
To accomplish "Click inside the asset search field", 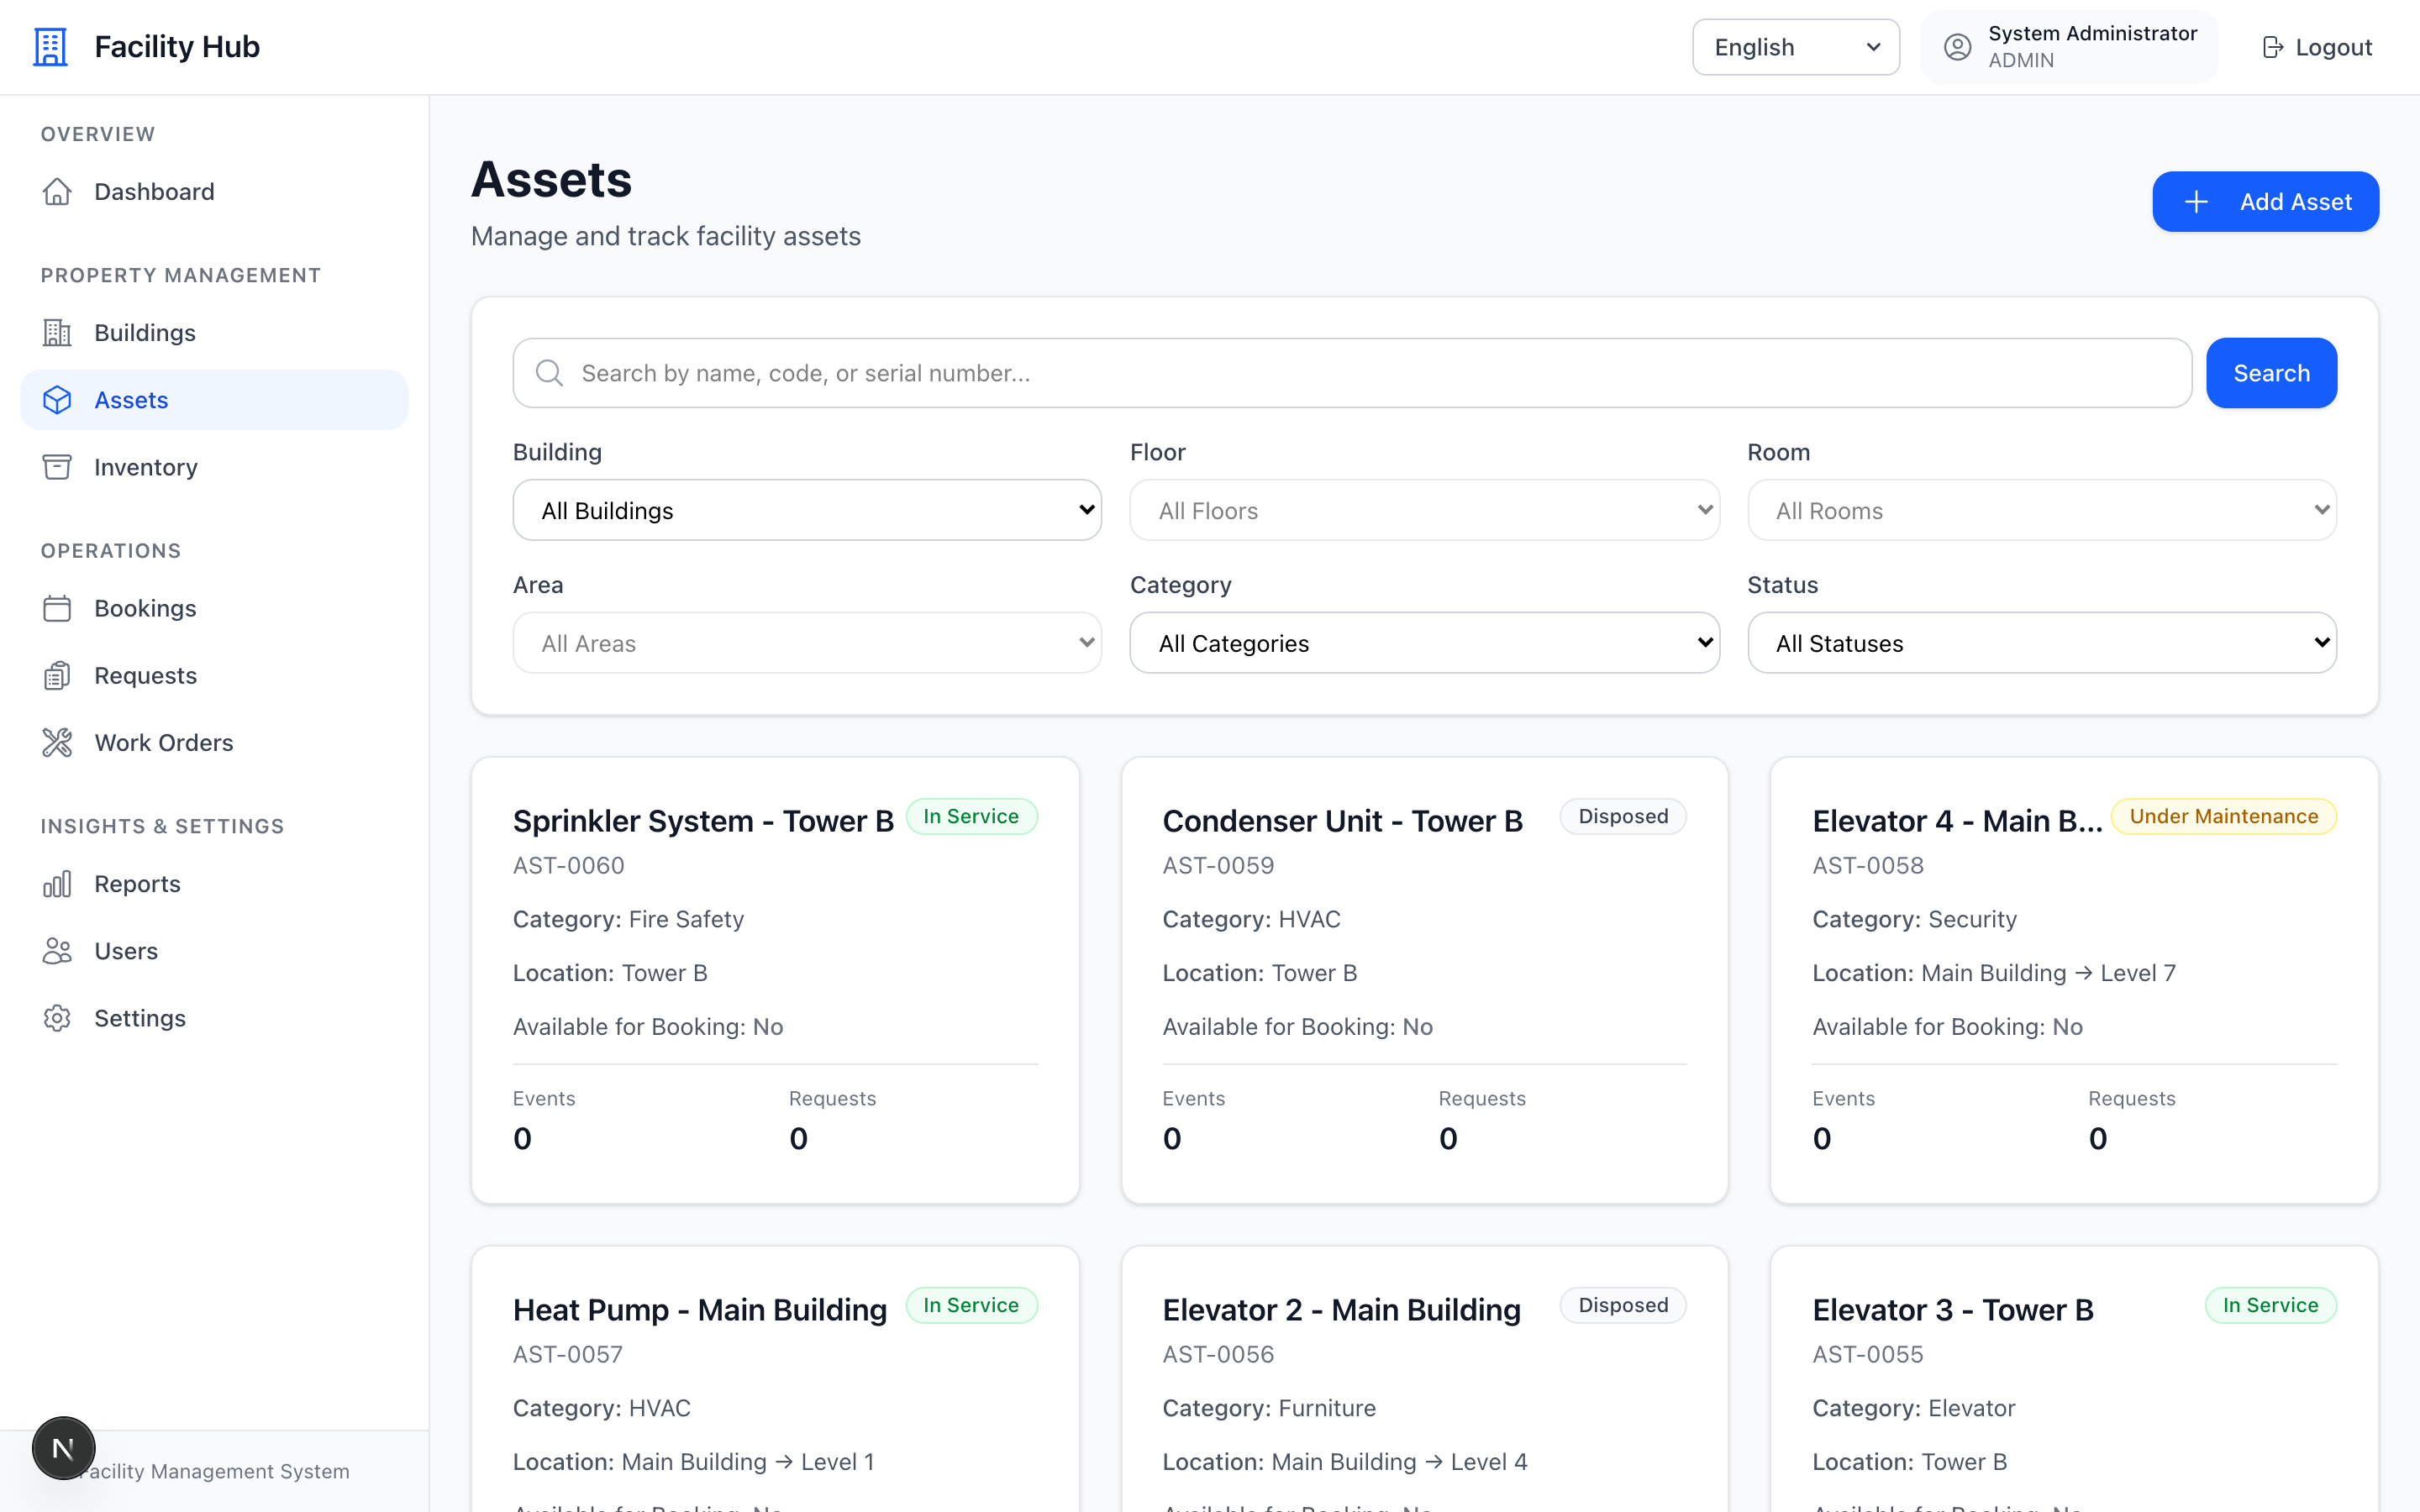I will 1352,373.
